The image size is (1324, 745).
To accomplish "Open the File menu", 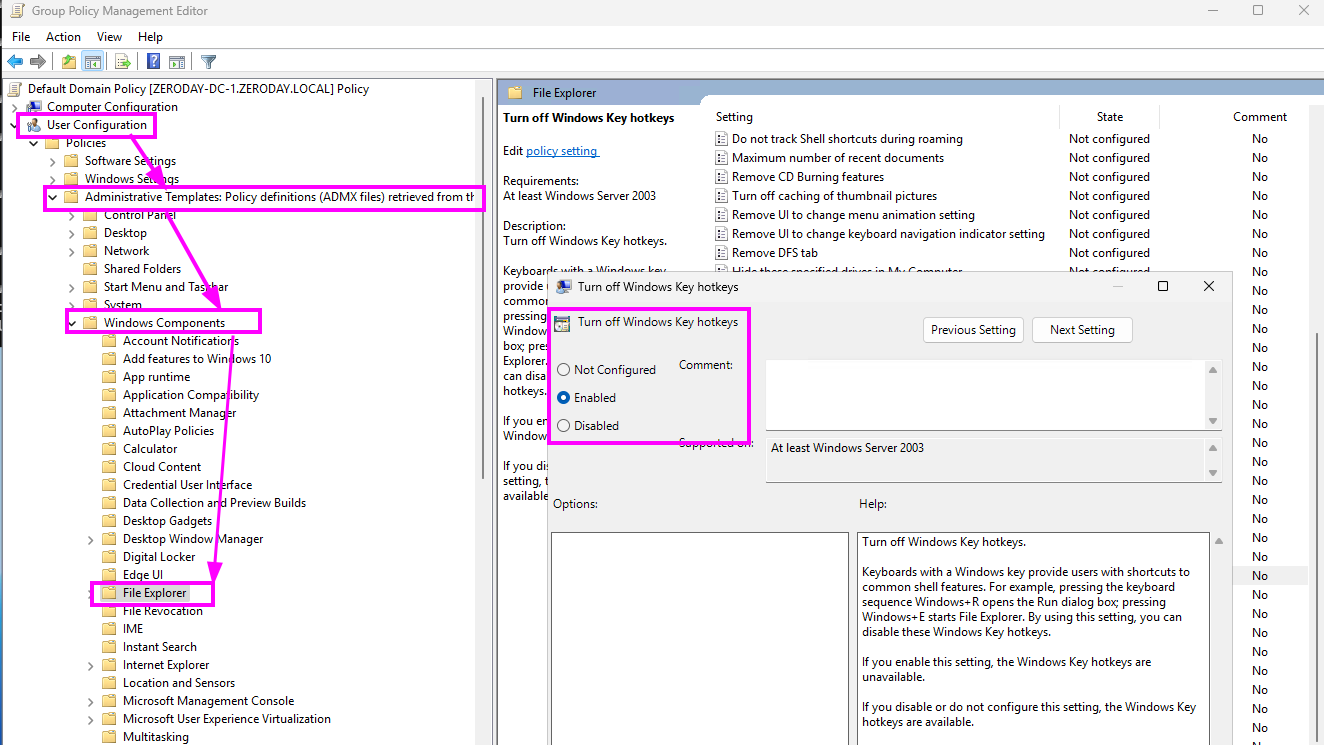I will click(x=21, y=37).
